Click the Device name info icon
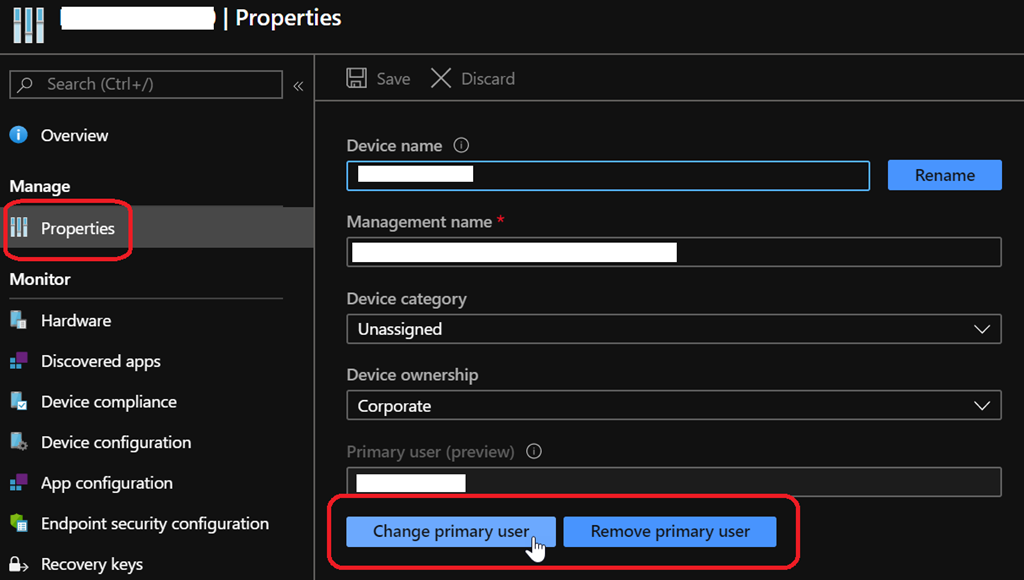The image size is (1024, 580). (x=461, y=145)
